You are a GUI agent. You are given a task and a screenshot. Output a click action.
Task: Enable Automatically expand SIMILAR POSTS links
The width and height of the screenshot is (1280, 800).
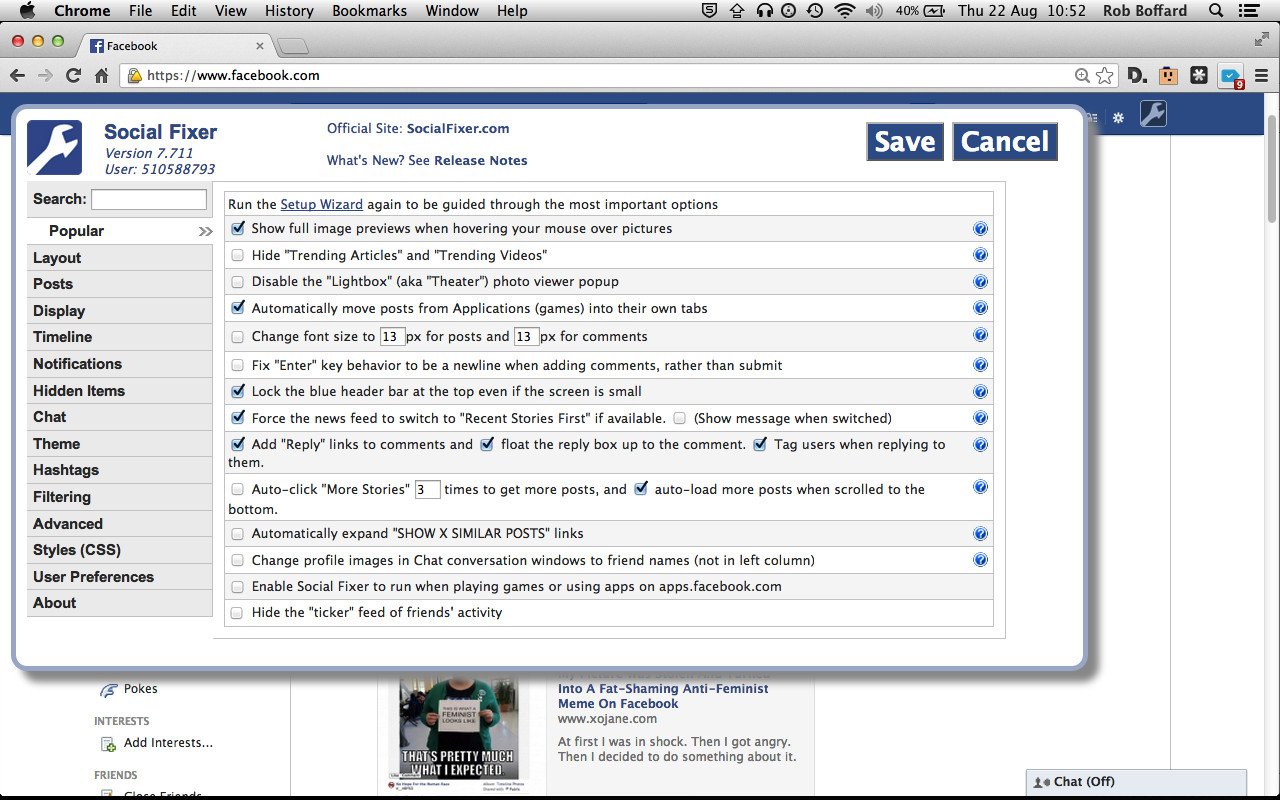(x=238, y=534)
